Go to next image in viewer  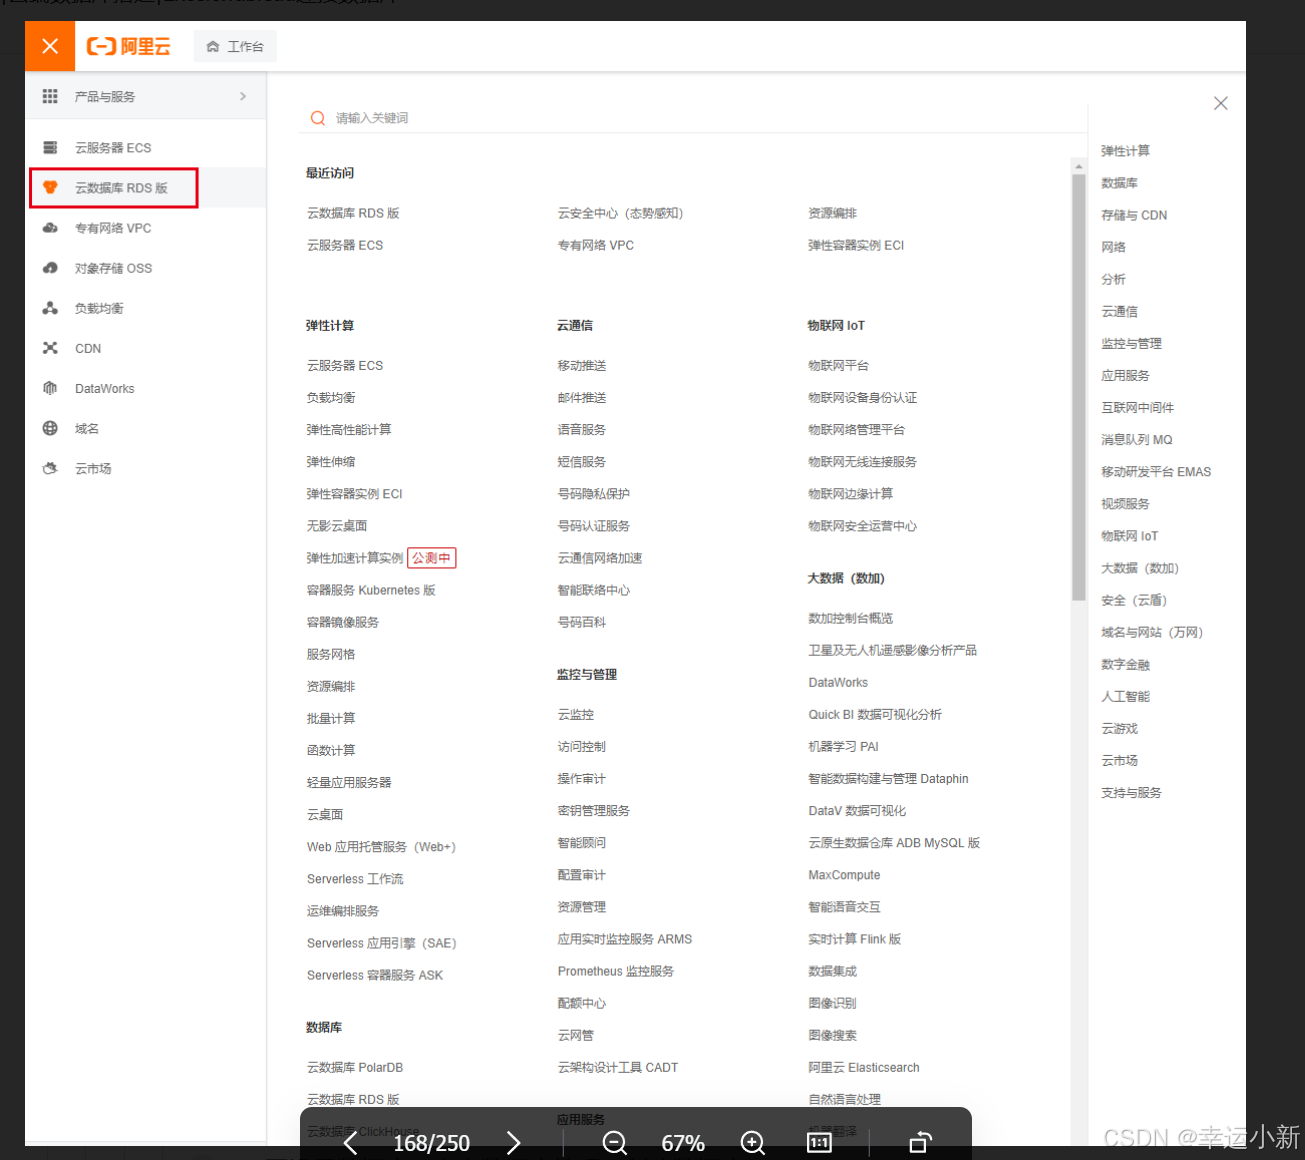click(513, 1143)
